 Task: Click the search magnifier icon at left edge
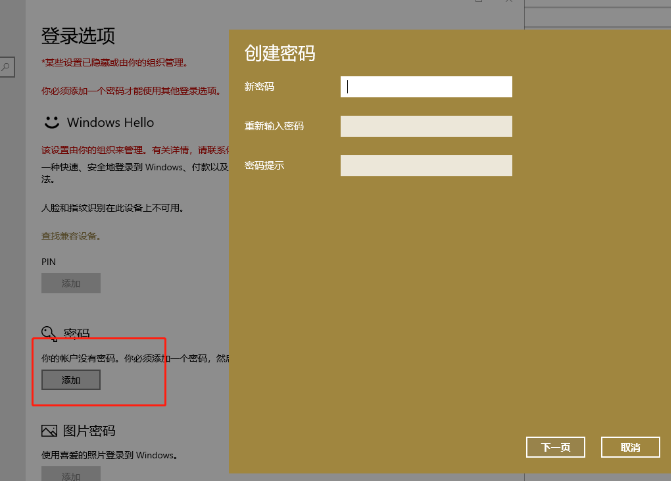coord(6,67)
